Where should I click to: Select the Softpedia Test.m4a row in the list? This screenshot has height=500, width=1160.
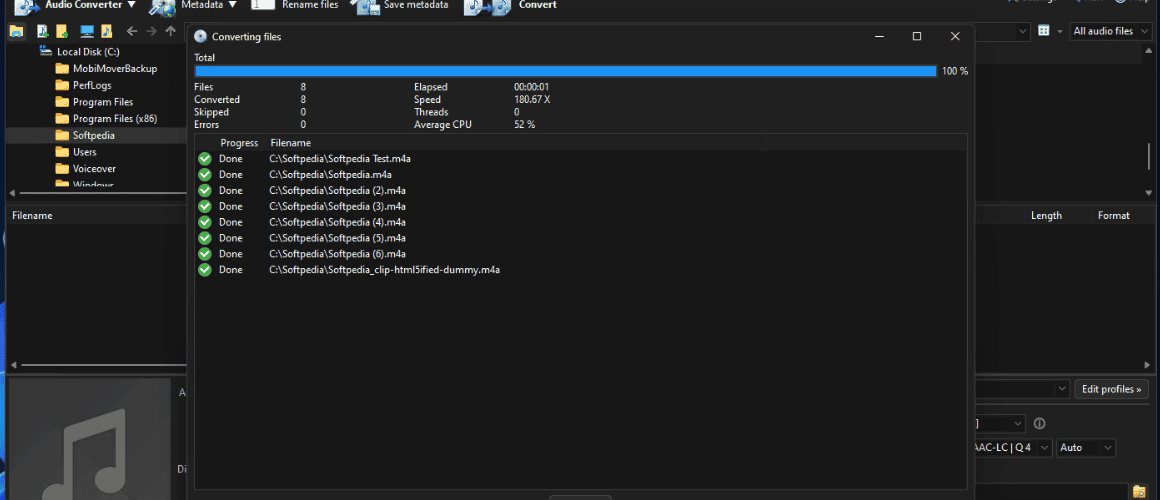point(580,158)
